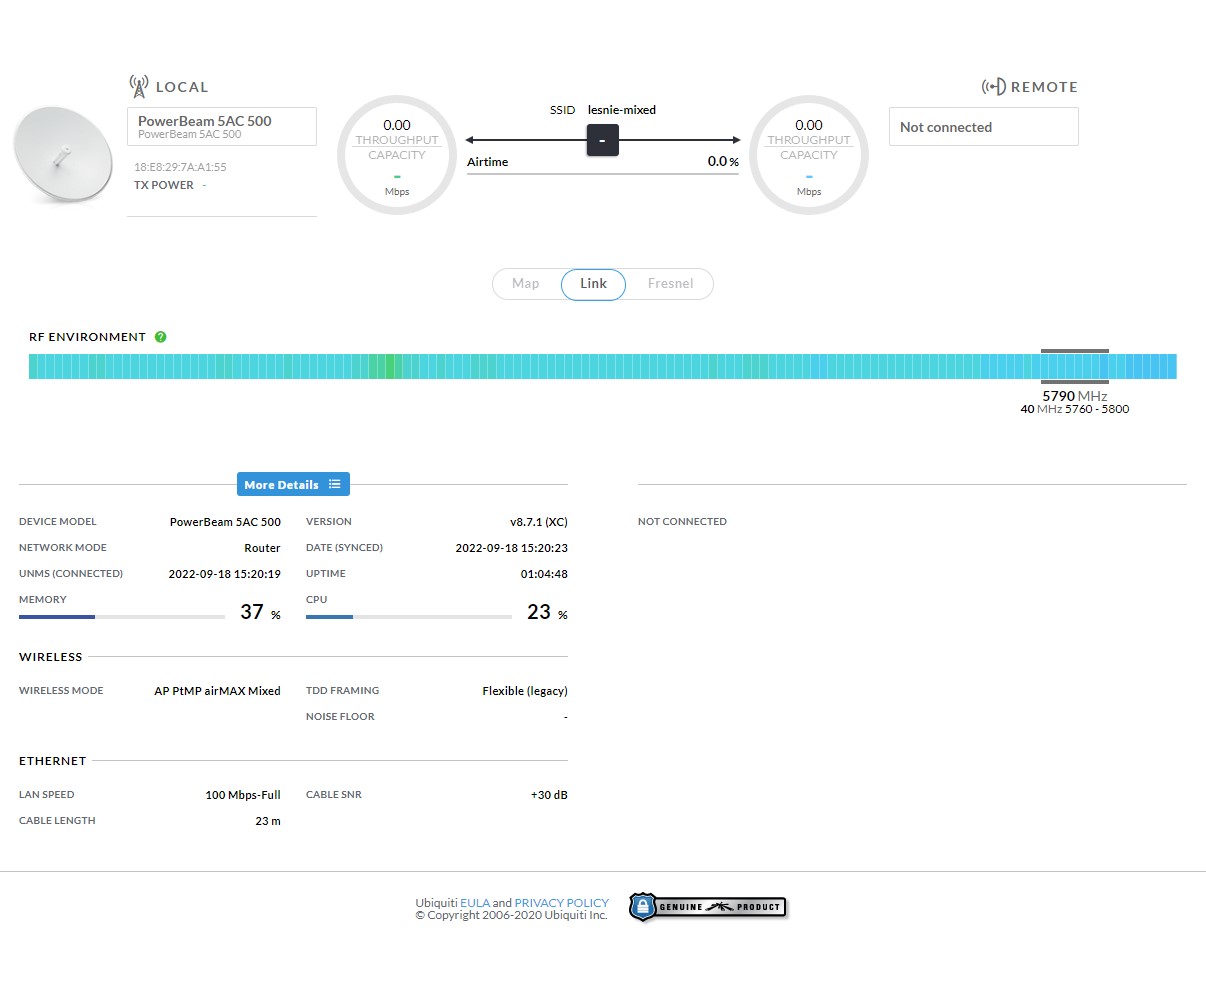Click the LAN speed 100 Mbps-Full

click(x=243, y=795)
